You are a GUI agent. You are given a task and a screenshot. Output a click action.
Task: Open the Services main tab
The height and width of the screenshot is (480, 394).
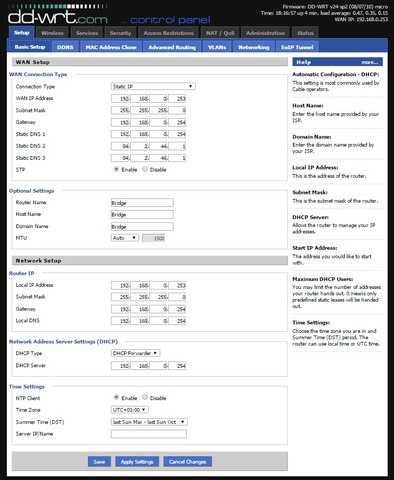pos(87,33)
